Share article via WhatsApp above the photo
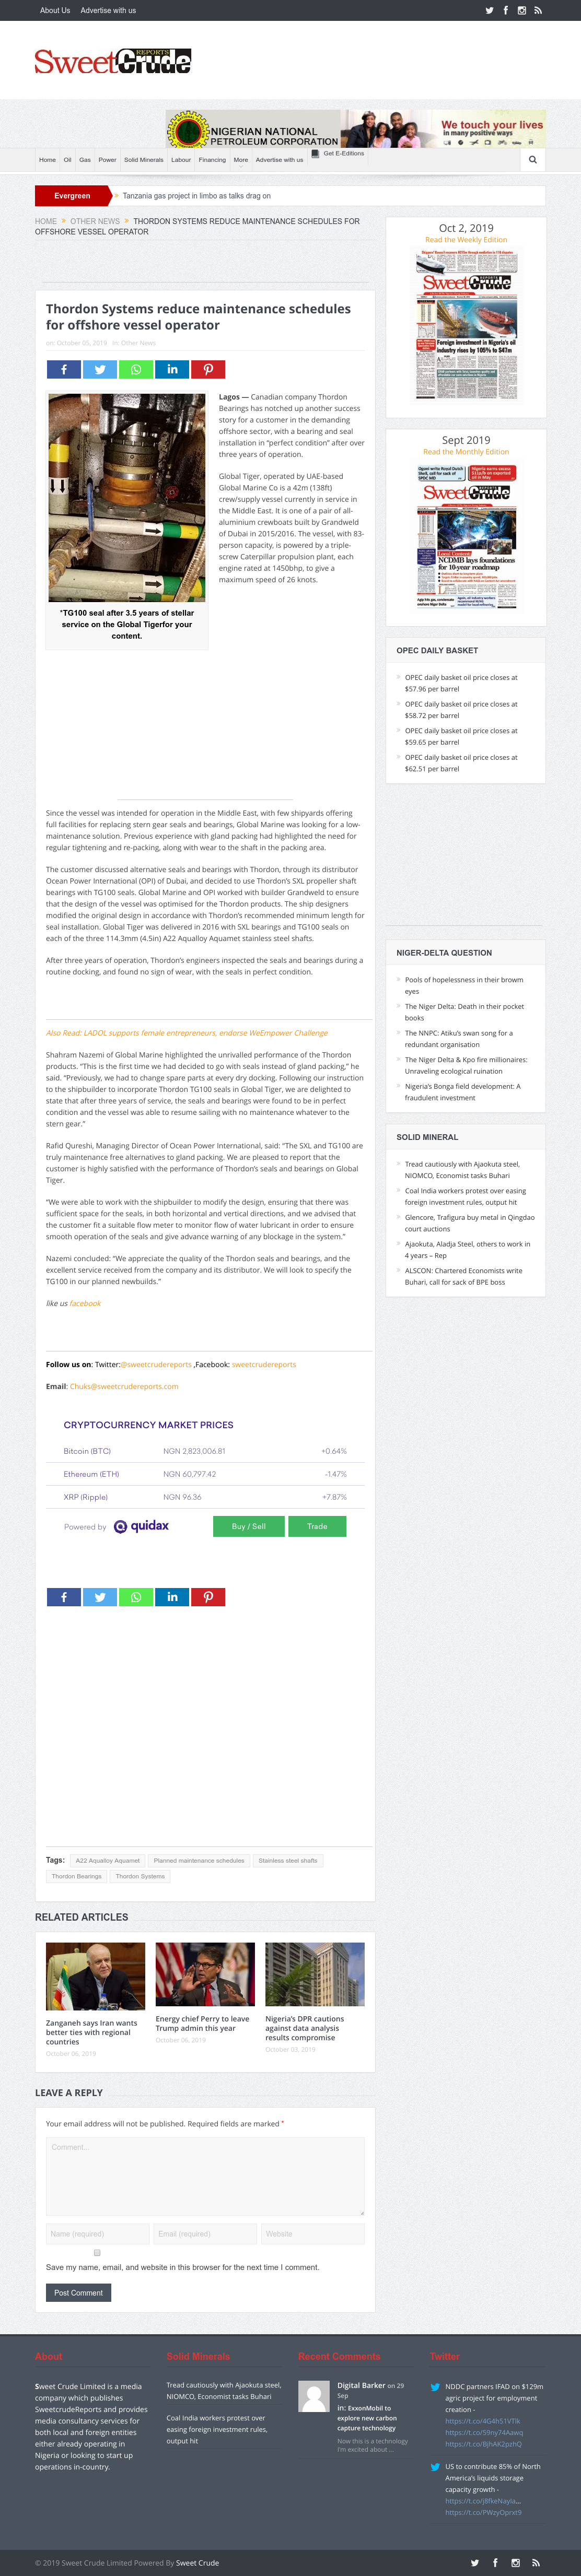Screen dimensions: 581x2576 (136, 369)
